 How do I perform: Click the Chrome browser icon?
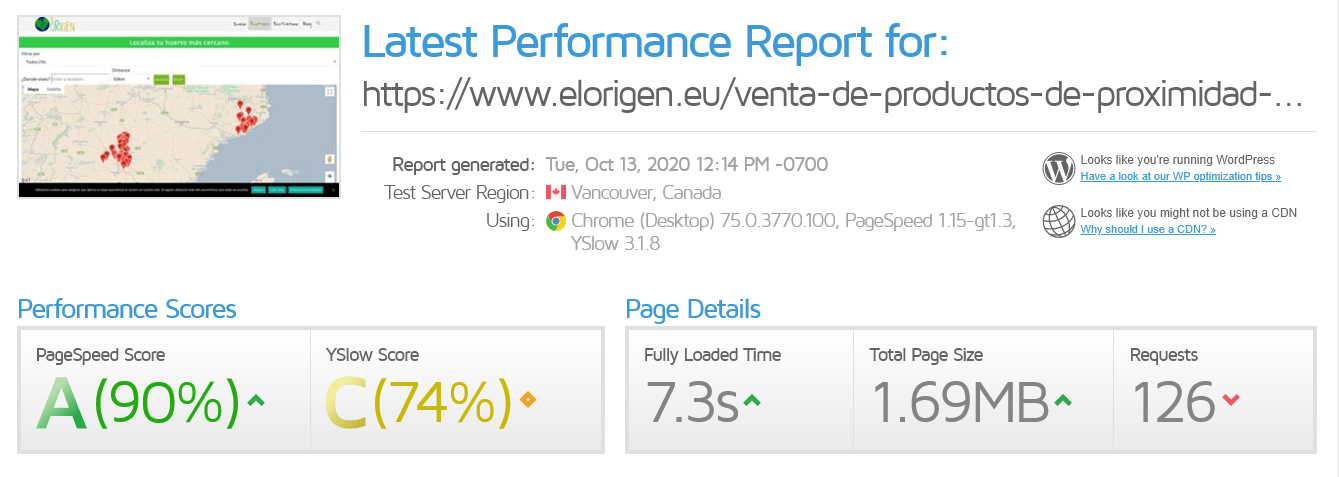tap(555, 221)
